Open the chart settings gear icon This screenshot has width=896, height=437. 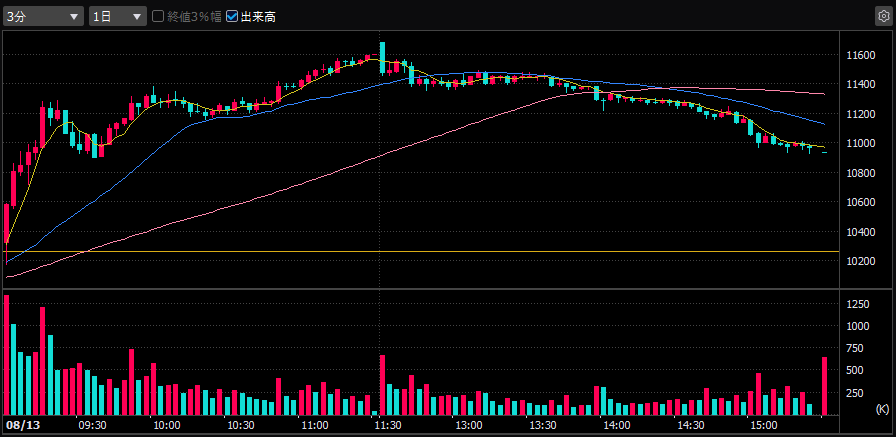883,16
